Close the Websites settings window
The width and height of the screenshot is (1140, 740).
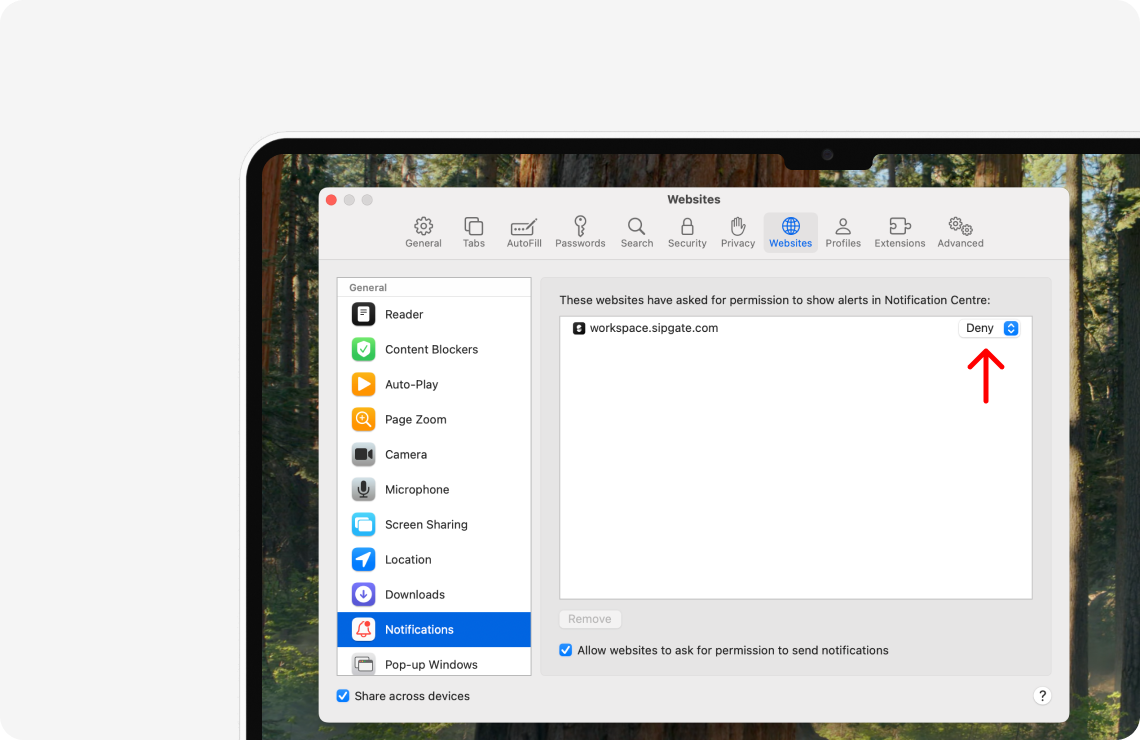tap(332, 200)
